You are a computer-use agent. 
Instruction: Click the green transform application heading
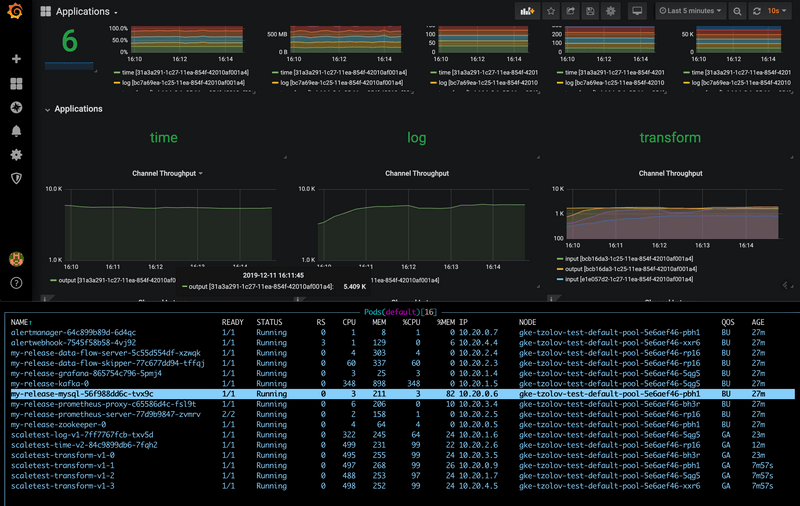(x=670, y=137)
